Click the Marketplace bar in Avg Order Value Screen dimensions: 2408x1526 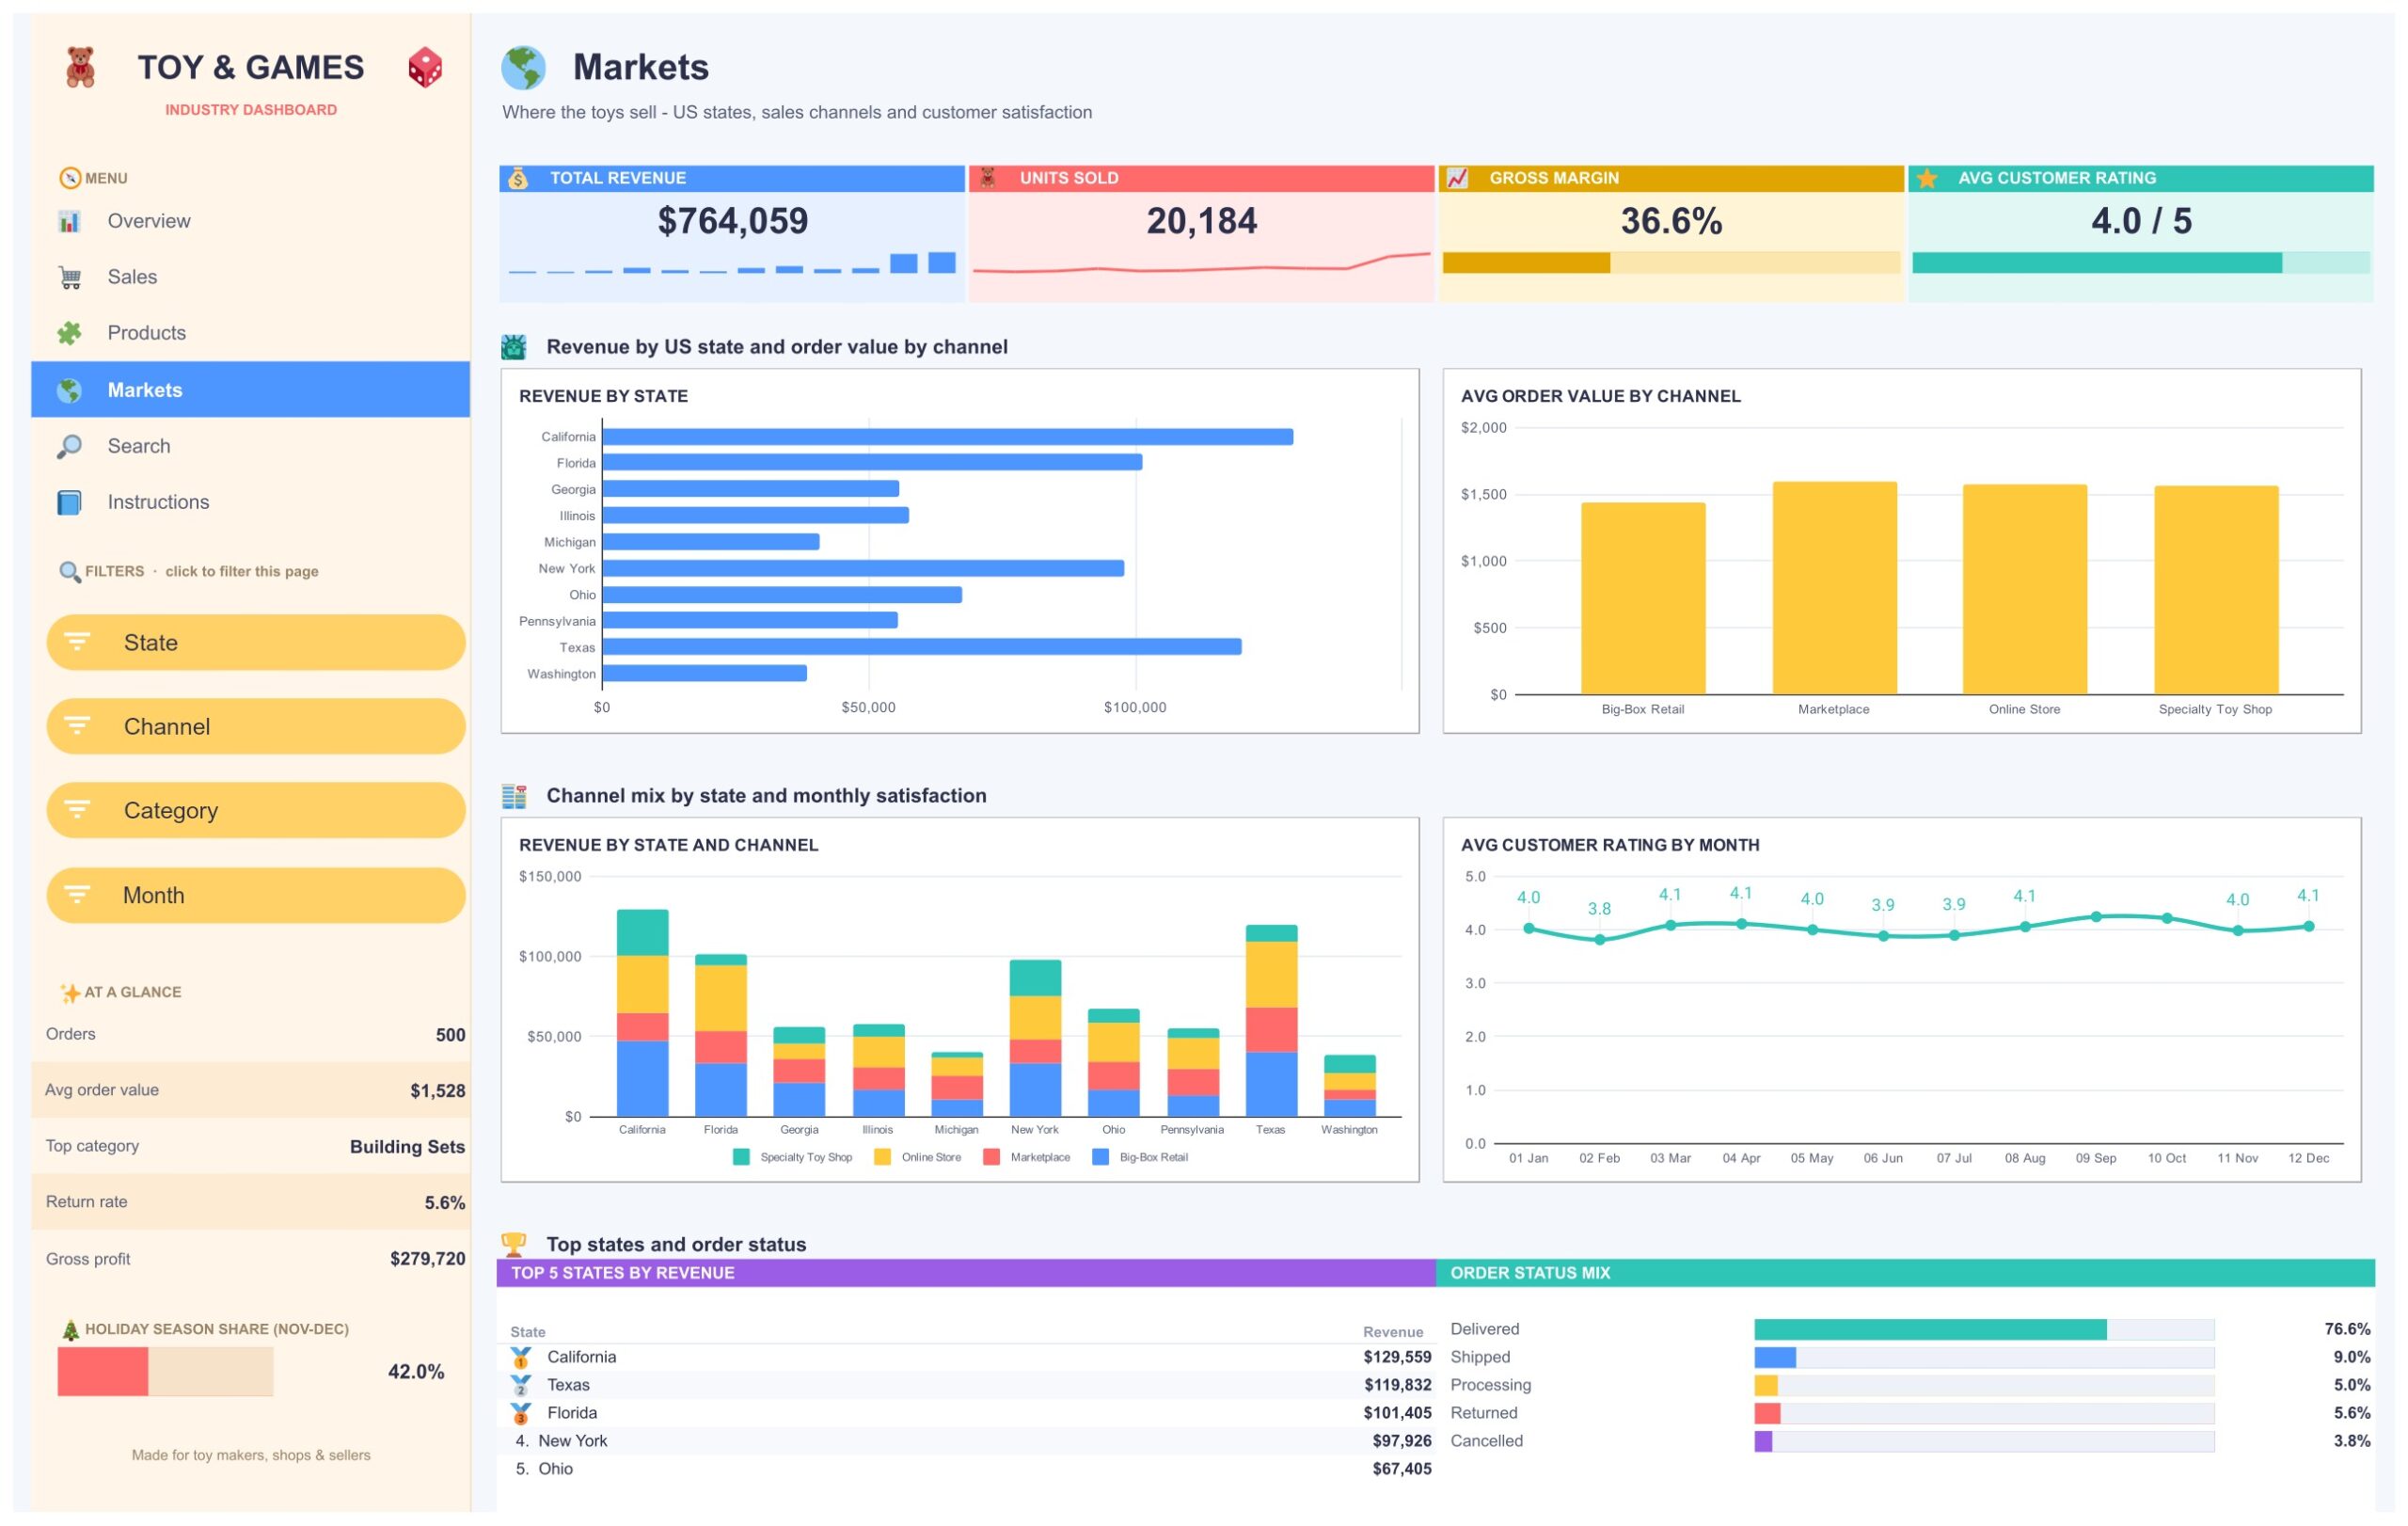(1835, 588)
